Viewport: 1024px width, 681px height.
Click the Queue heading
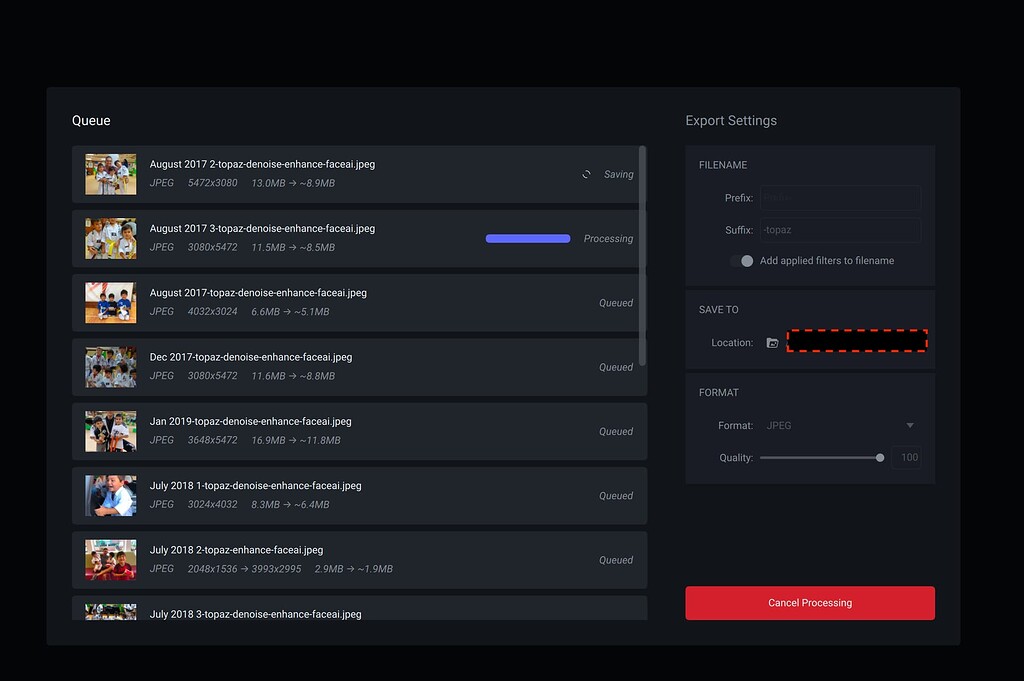91,121
